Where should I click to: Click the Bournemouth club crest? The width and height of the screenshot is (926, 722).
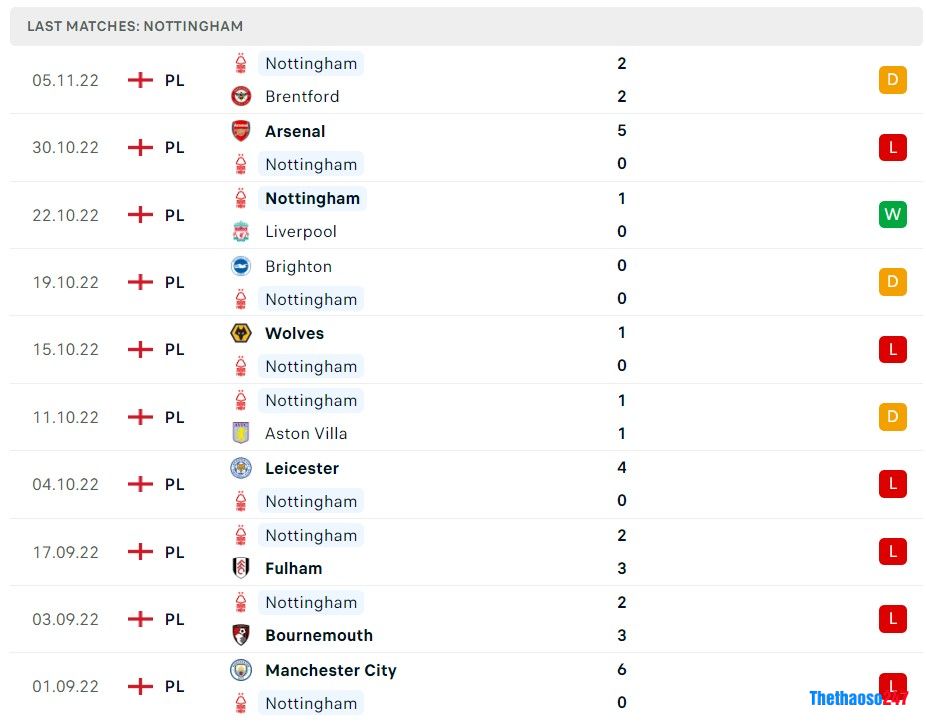[x=240, y=635]
